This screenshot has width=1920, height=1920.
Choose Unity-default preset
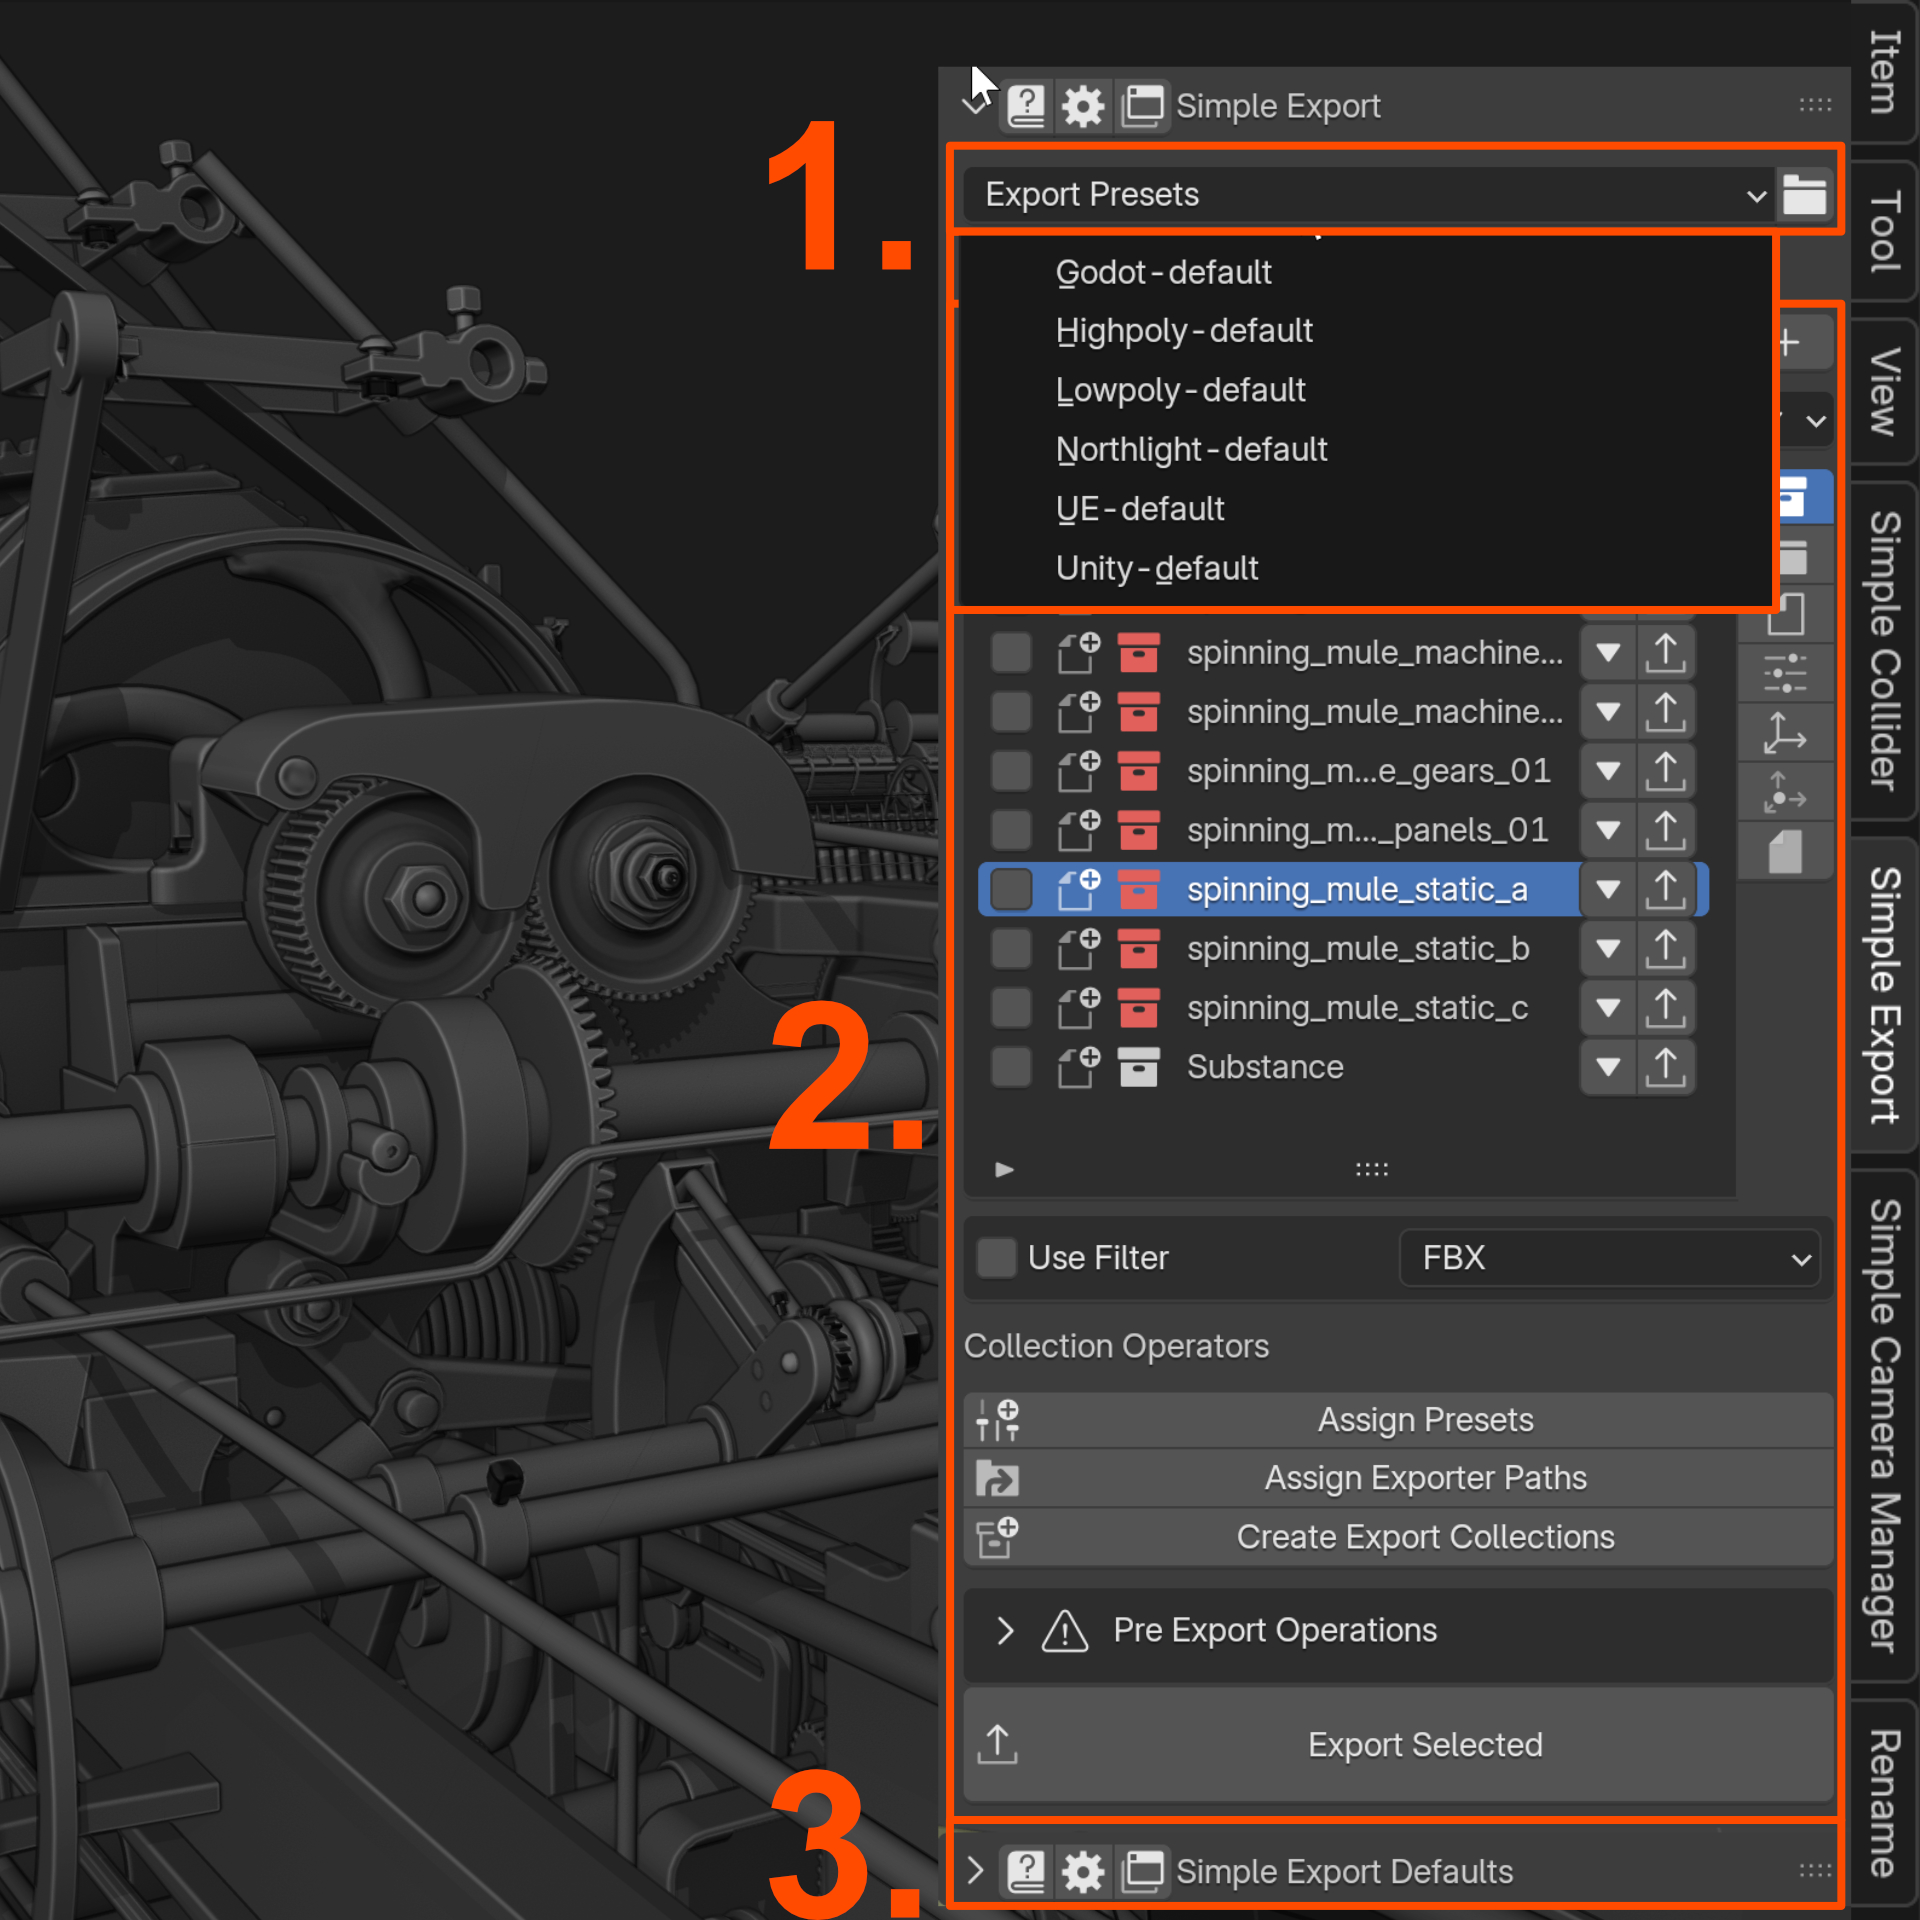[x=1365, y=569]
